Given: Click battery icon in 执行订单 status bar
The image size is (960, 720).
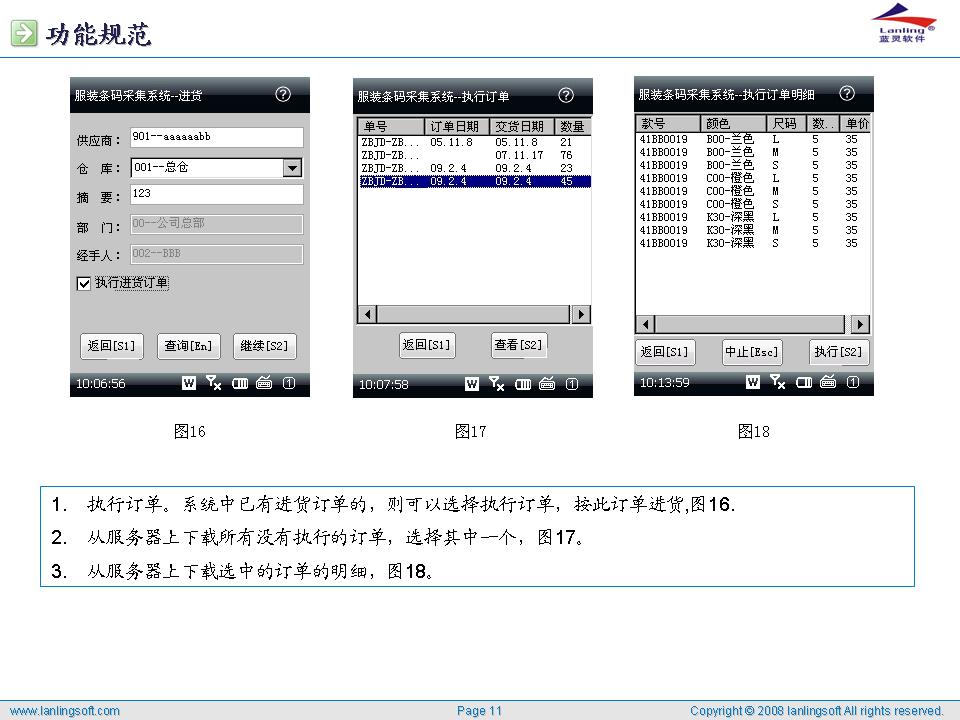Looking at the screenshot, I should tap(523, 384).
